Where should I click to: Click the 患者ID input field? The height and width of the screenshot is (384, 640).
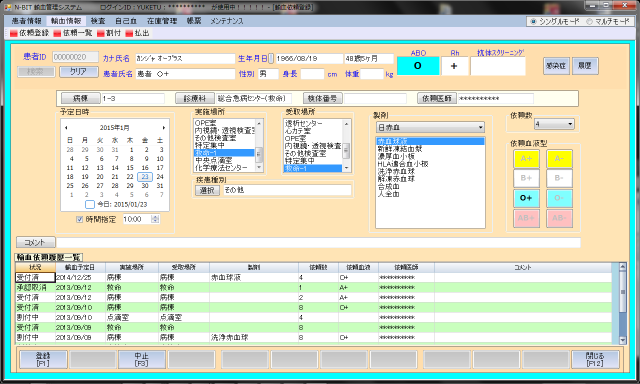point(76,57)
